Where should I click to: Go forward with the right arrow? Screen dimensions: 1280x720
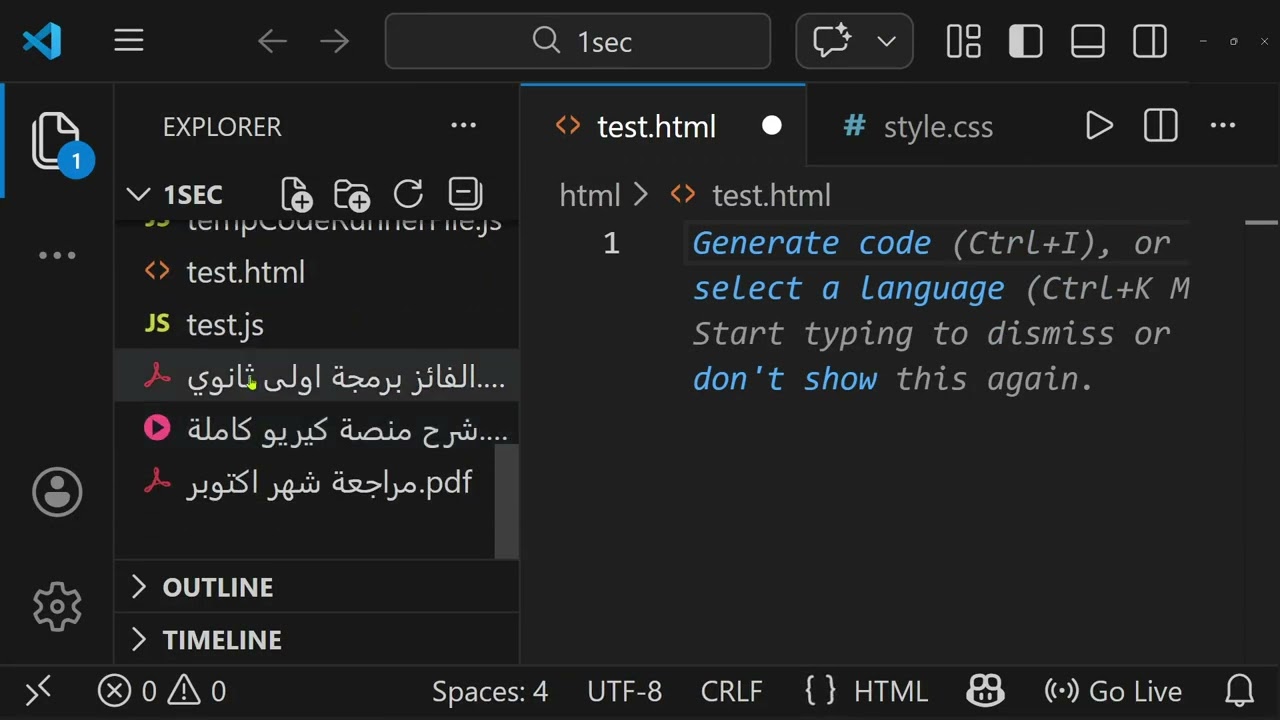(x=335, y=41)
